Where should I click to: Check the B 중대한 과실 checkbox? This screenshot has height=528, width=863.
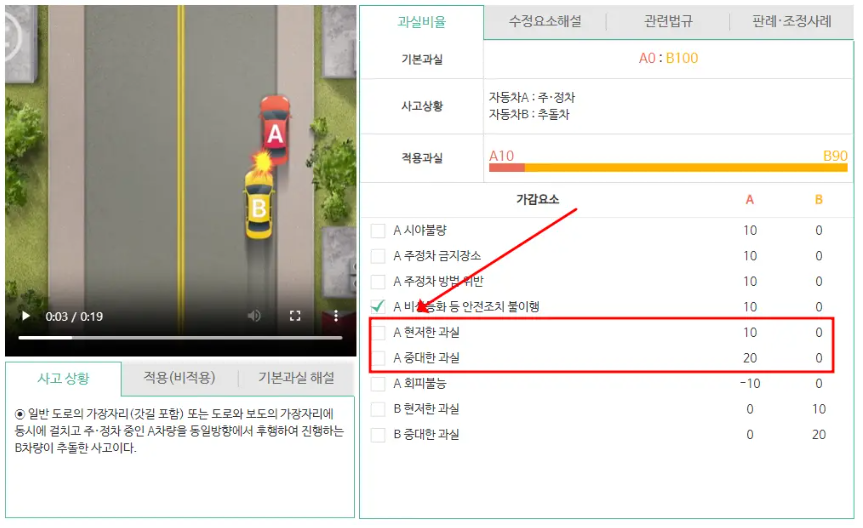pos(378,434)
